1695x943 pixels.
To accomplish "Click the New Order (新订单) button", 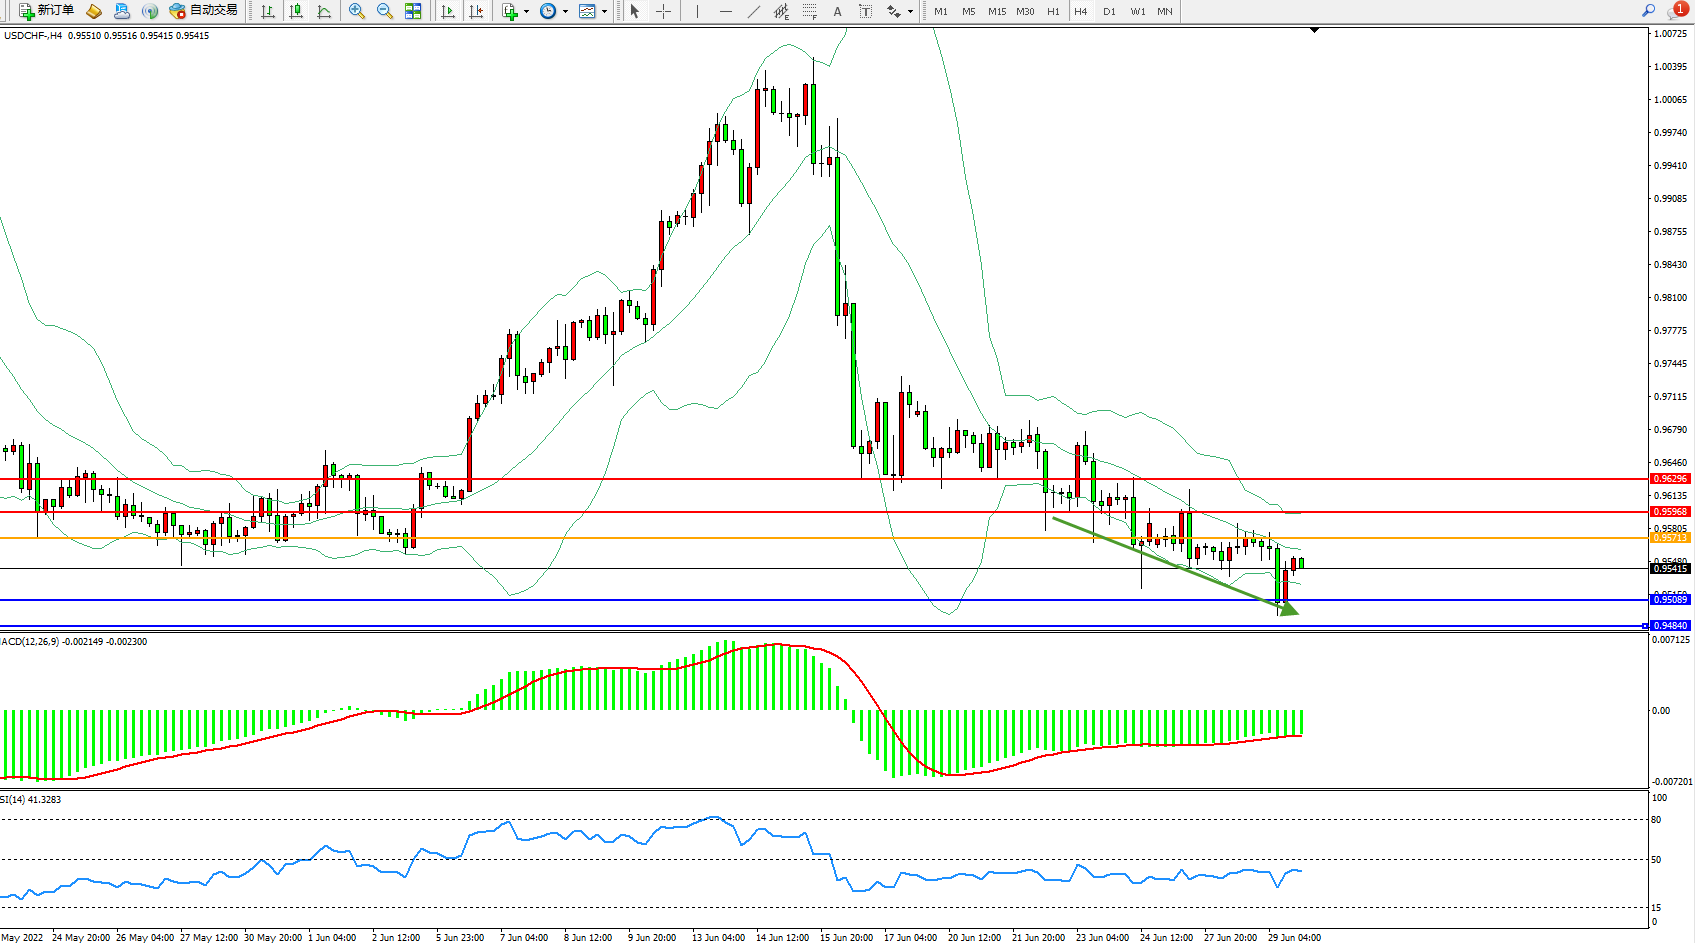I will point(46,11).
